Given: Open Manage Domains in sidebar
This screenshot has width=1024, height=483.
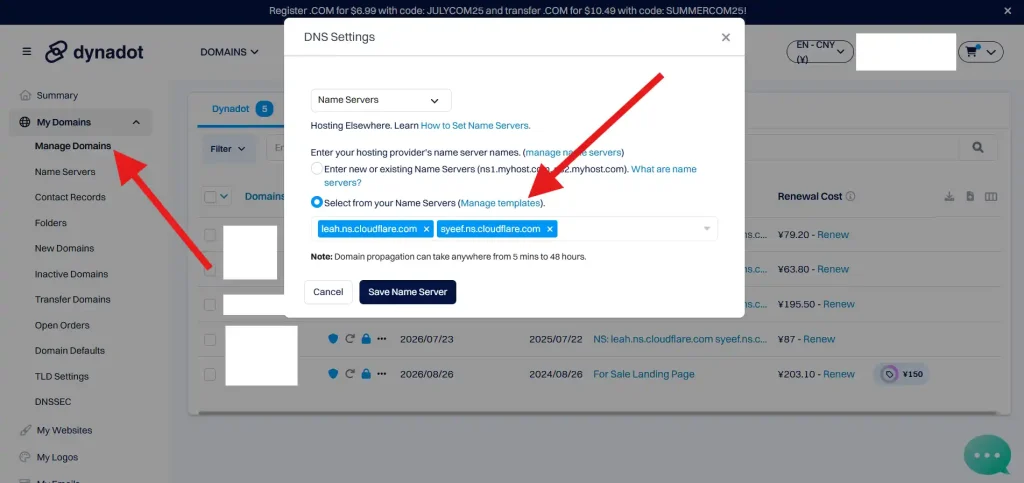Looking at the screenshot, I should pos(73,146).
